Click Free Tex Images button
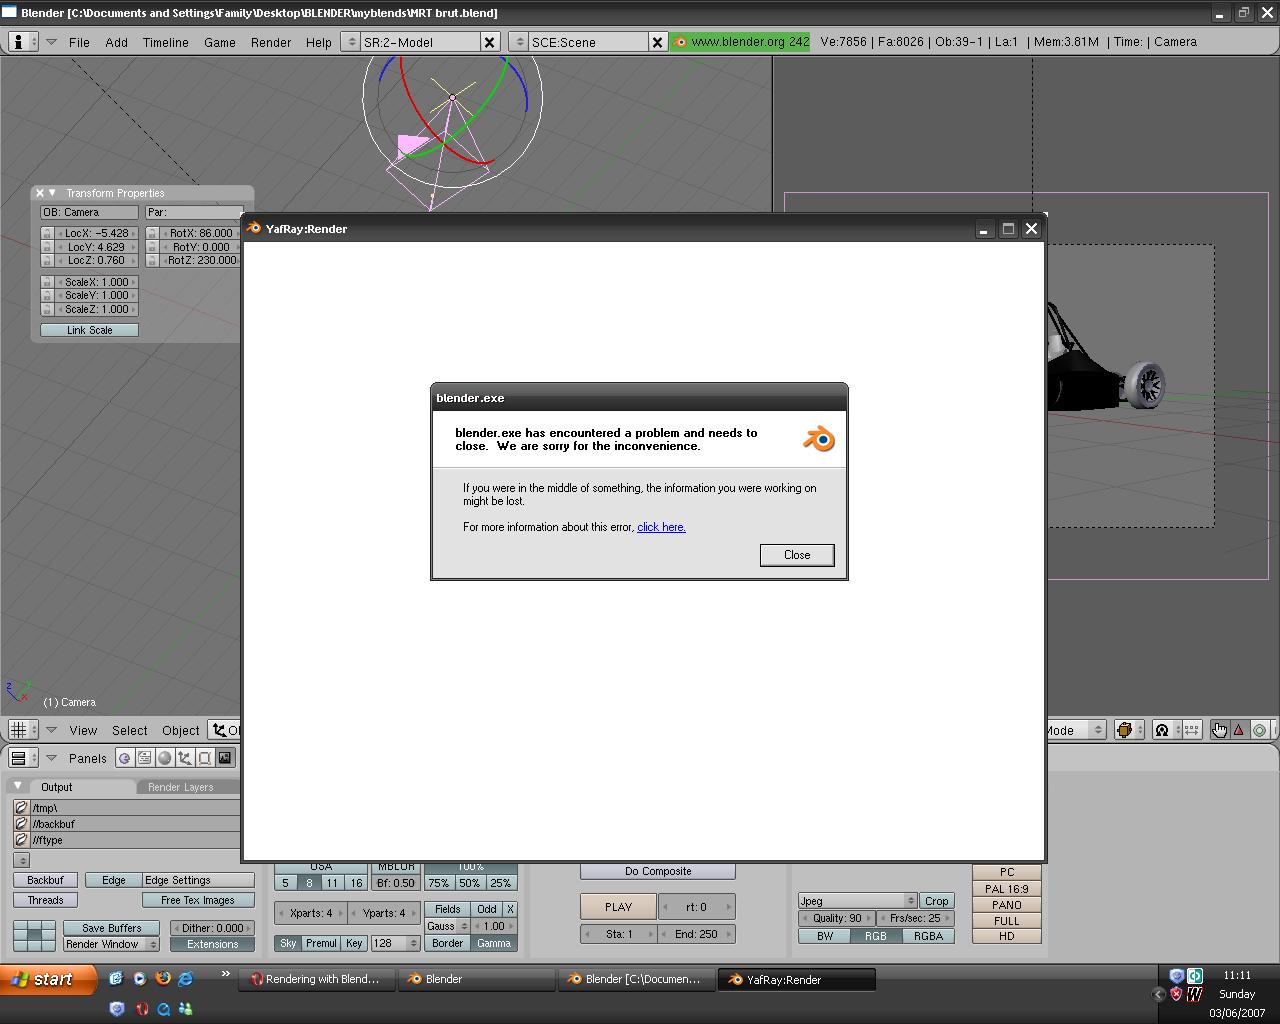This screenshot has width=1280, height=1024. click(198, 900)
